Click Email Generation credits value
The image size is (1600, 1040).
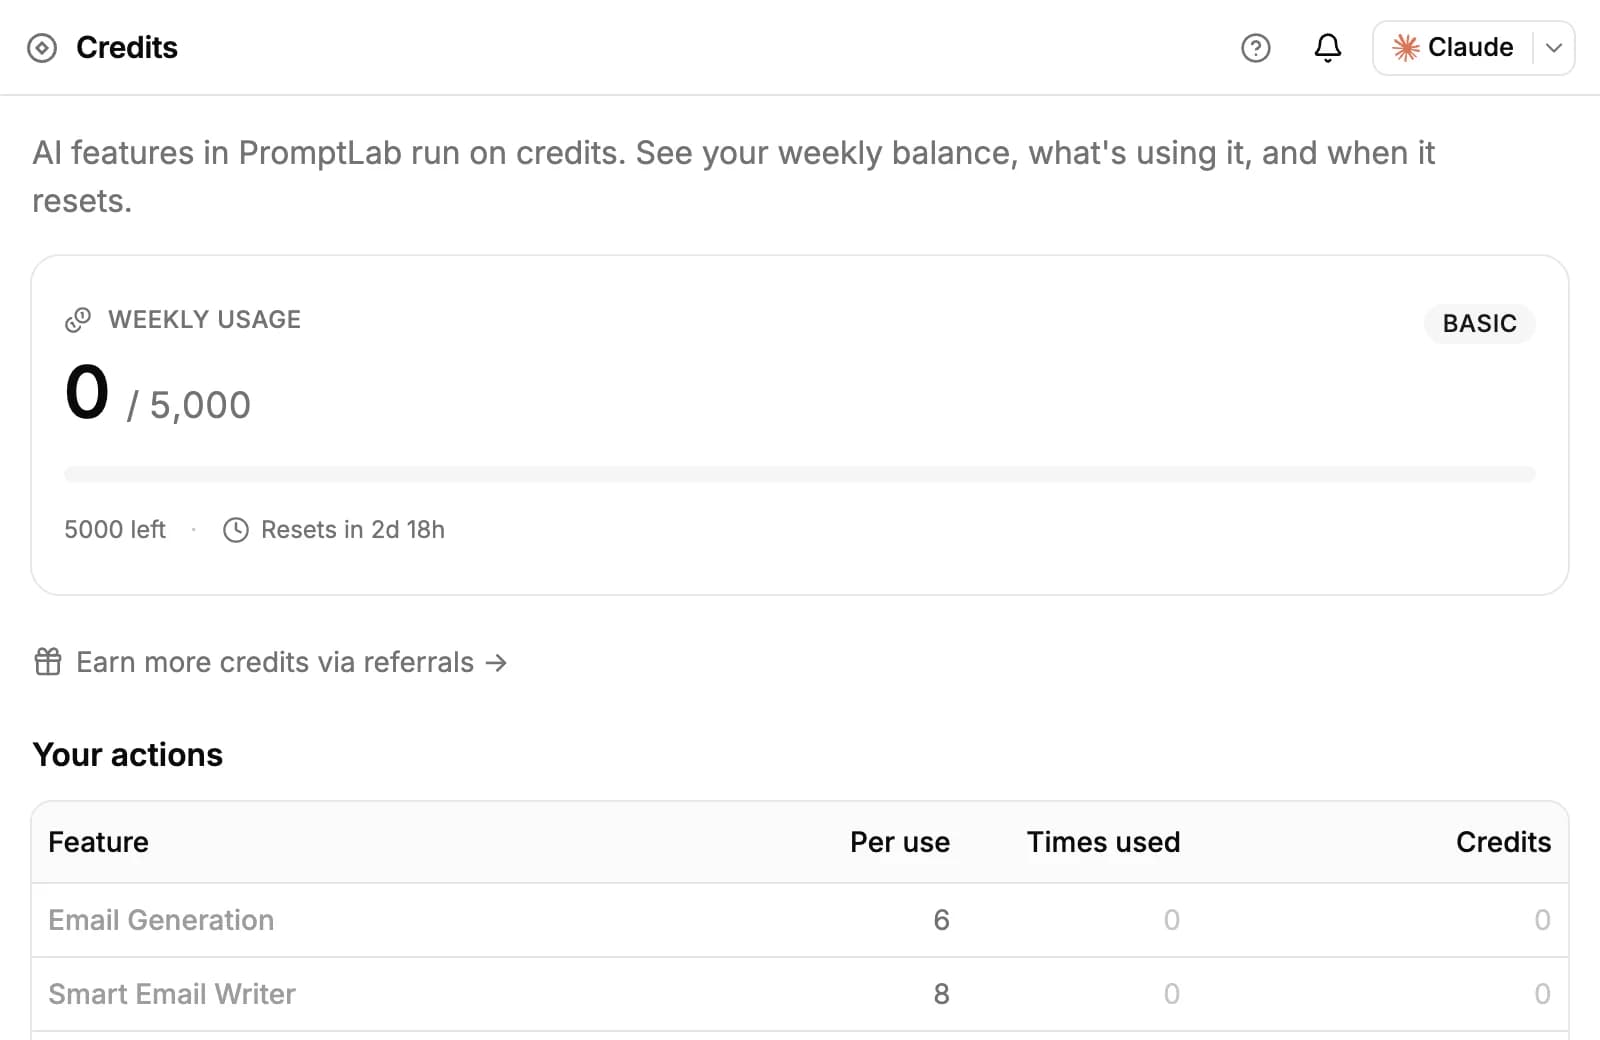click(x=1542, y=920)
